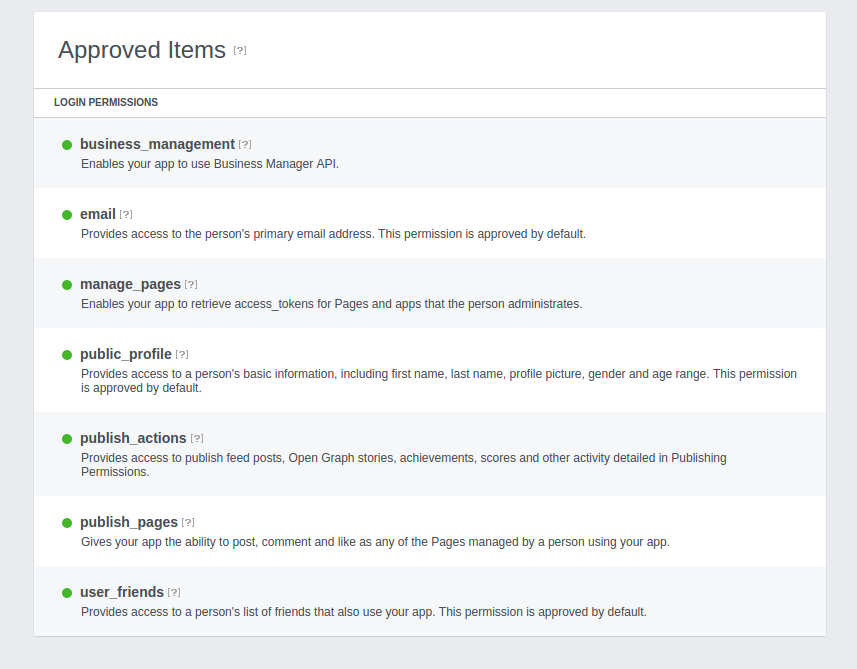Click green approved dot for publish_pages

[67, 523]
